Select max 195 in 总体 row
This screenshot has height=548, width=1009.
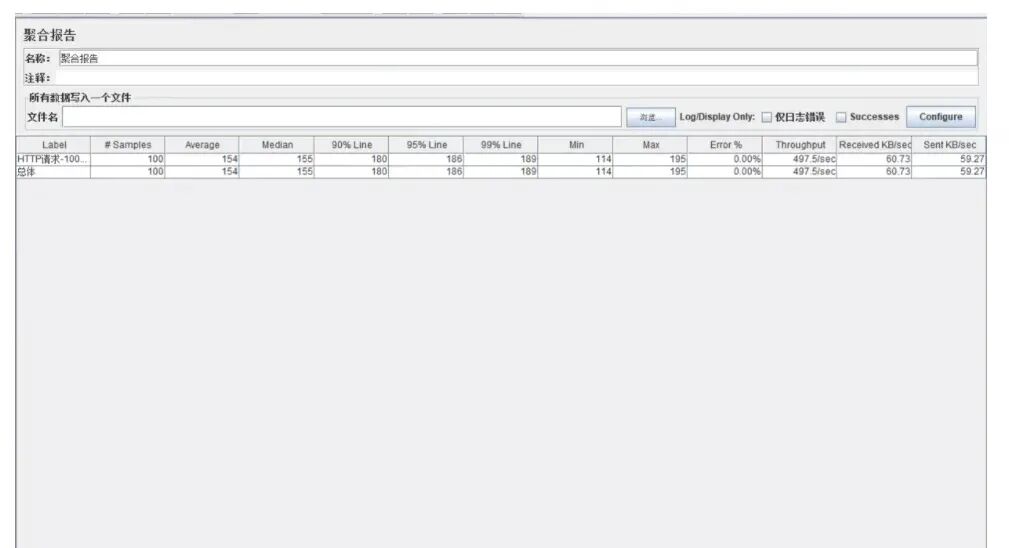tap(650, 172)
